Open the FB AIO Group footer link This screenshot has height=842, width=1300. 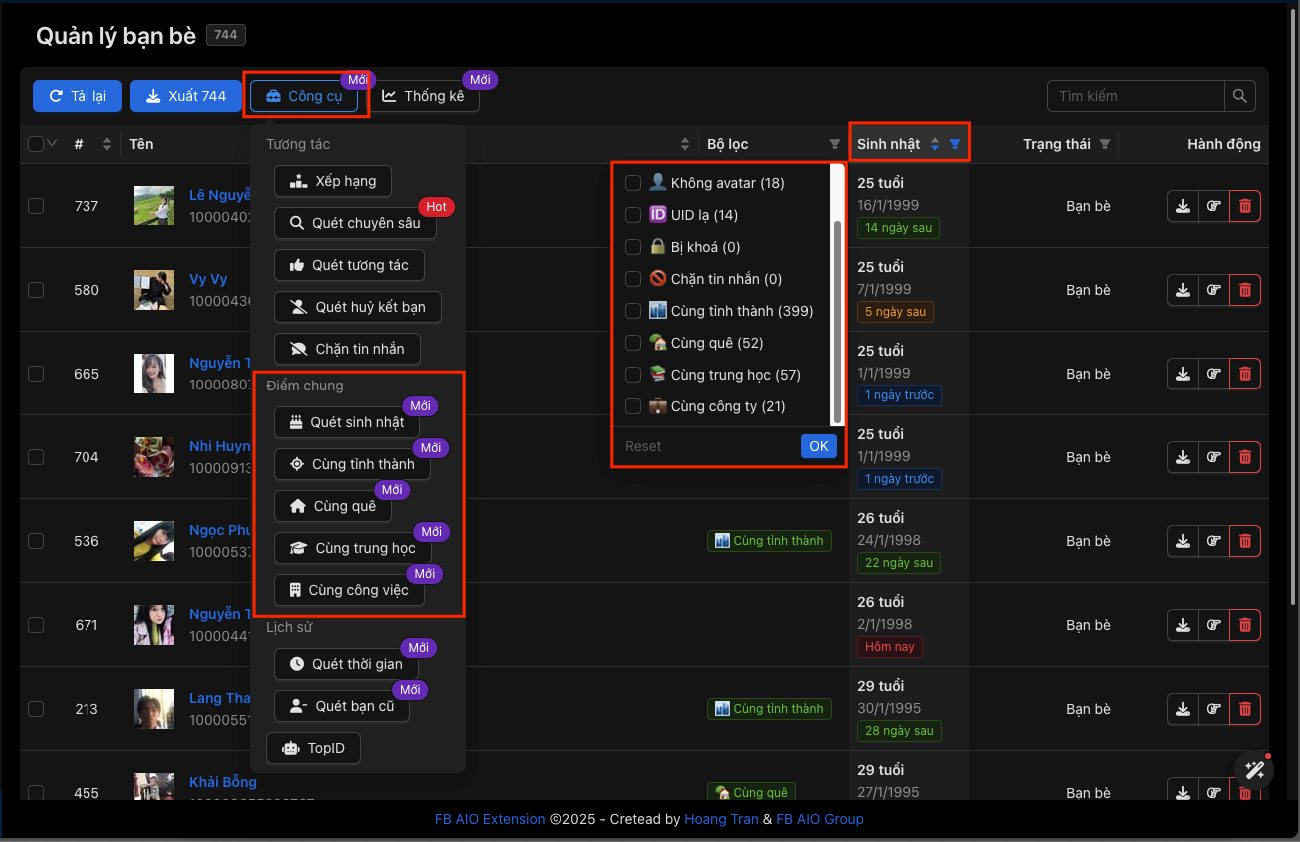[x=820, y=819]
